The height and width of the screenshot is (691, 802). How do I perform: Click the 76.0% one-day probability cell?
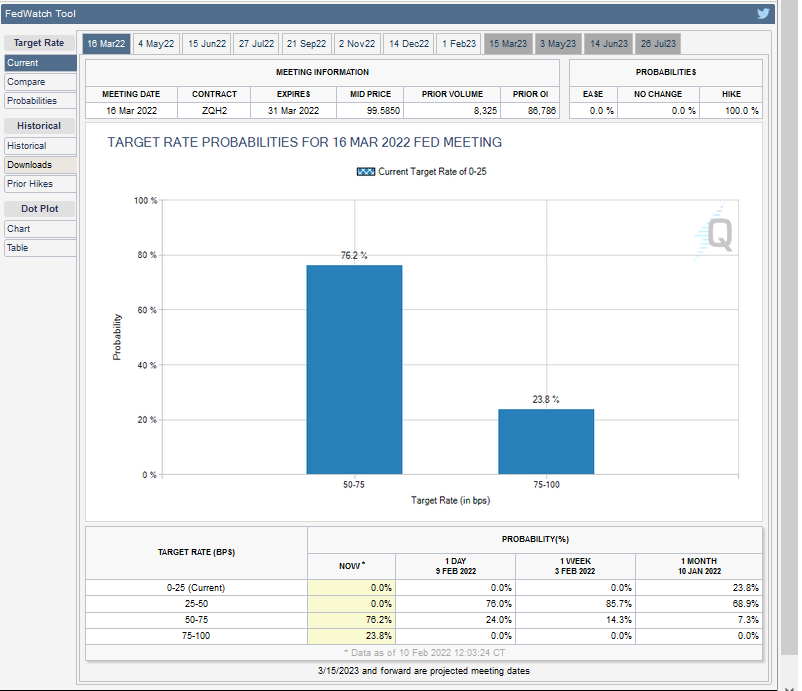tap(455, 604)
